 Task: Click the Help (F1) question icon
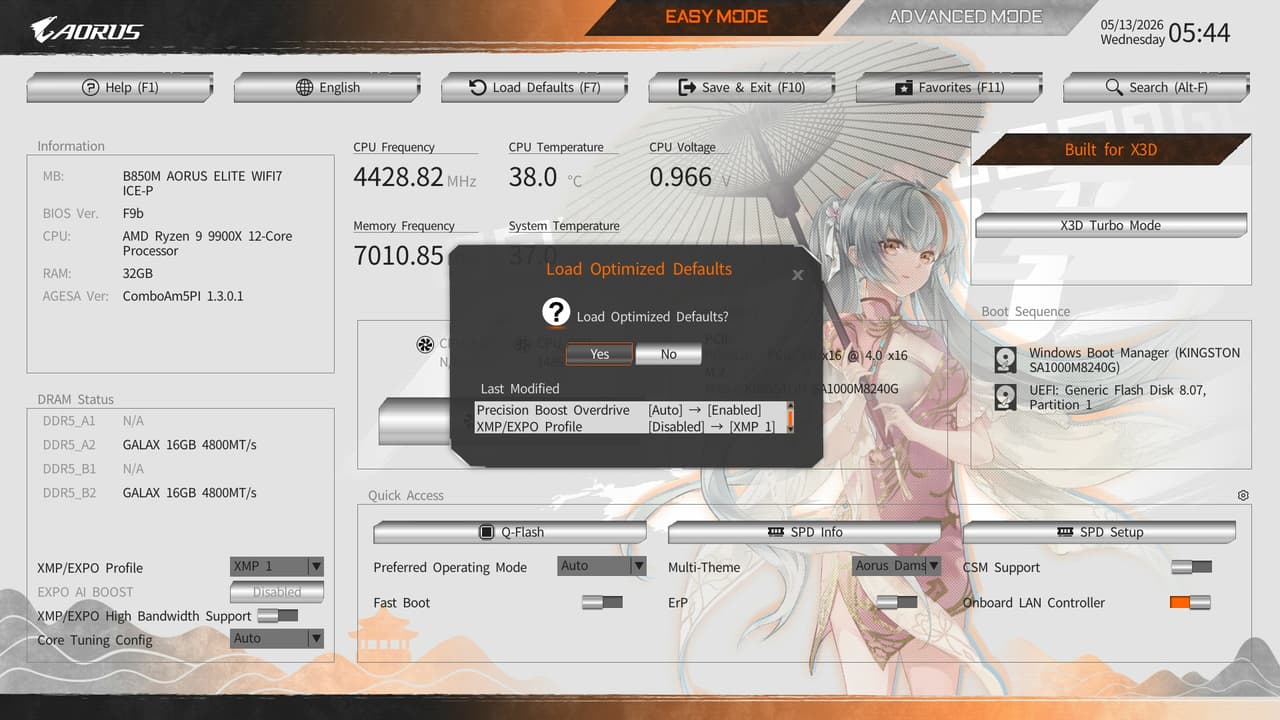point(90,88)
